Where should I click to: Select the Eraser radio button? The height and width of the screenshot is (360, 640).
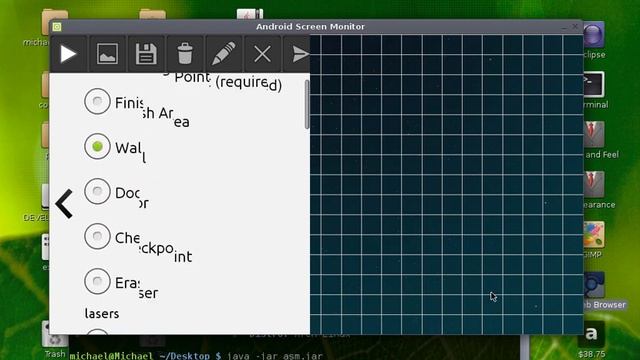coord(97,281)
